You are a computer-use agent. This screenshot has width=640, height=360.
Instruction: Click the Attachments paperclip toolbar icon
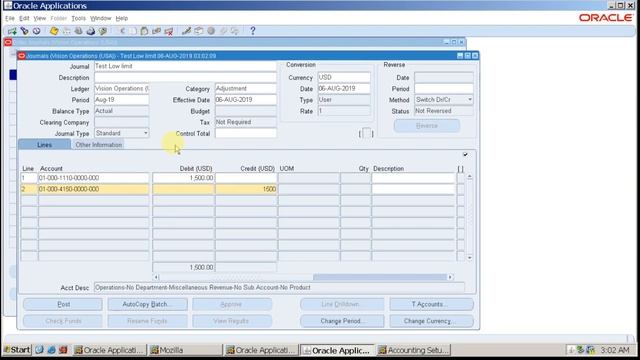click(x=223, y=31)
